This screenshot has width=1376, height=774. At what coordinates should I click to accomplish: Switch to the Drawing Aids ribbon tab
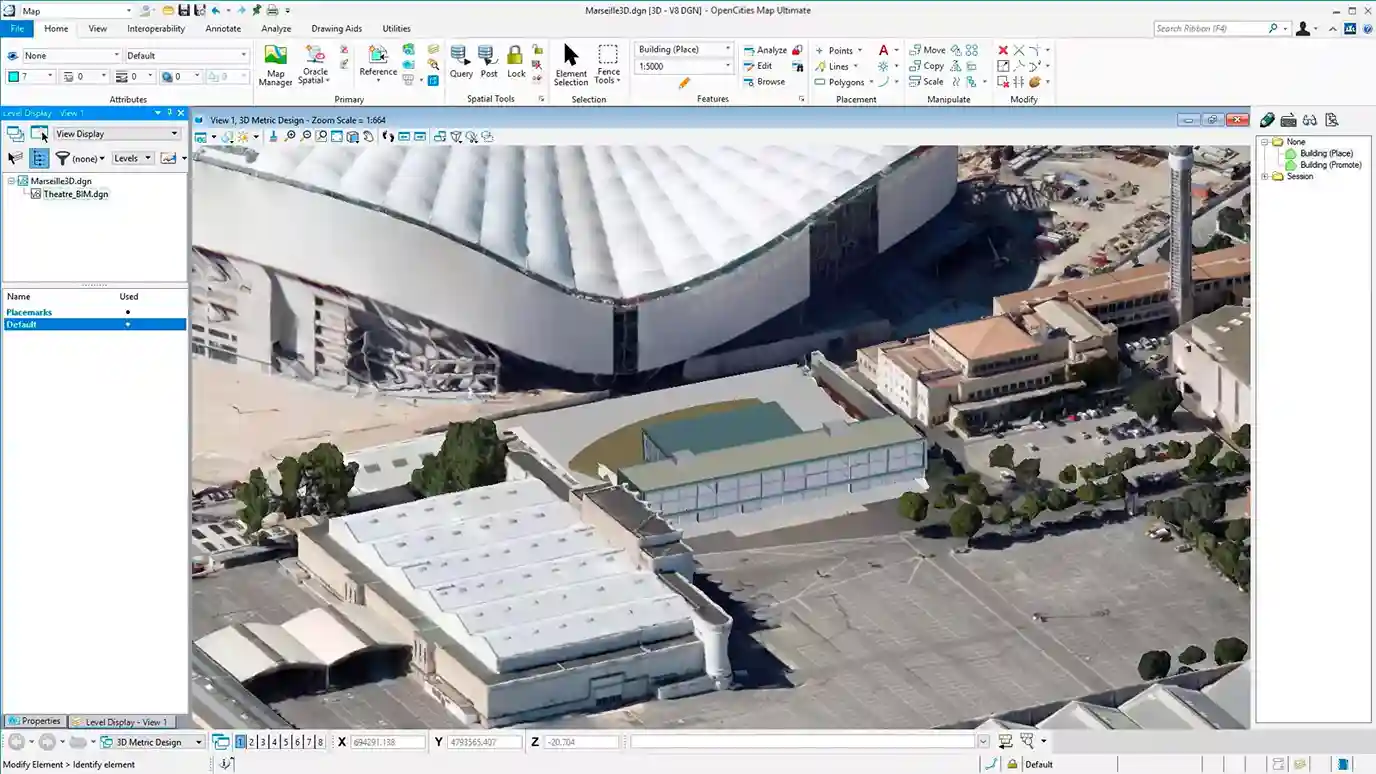[336, 28]
